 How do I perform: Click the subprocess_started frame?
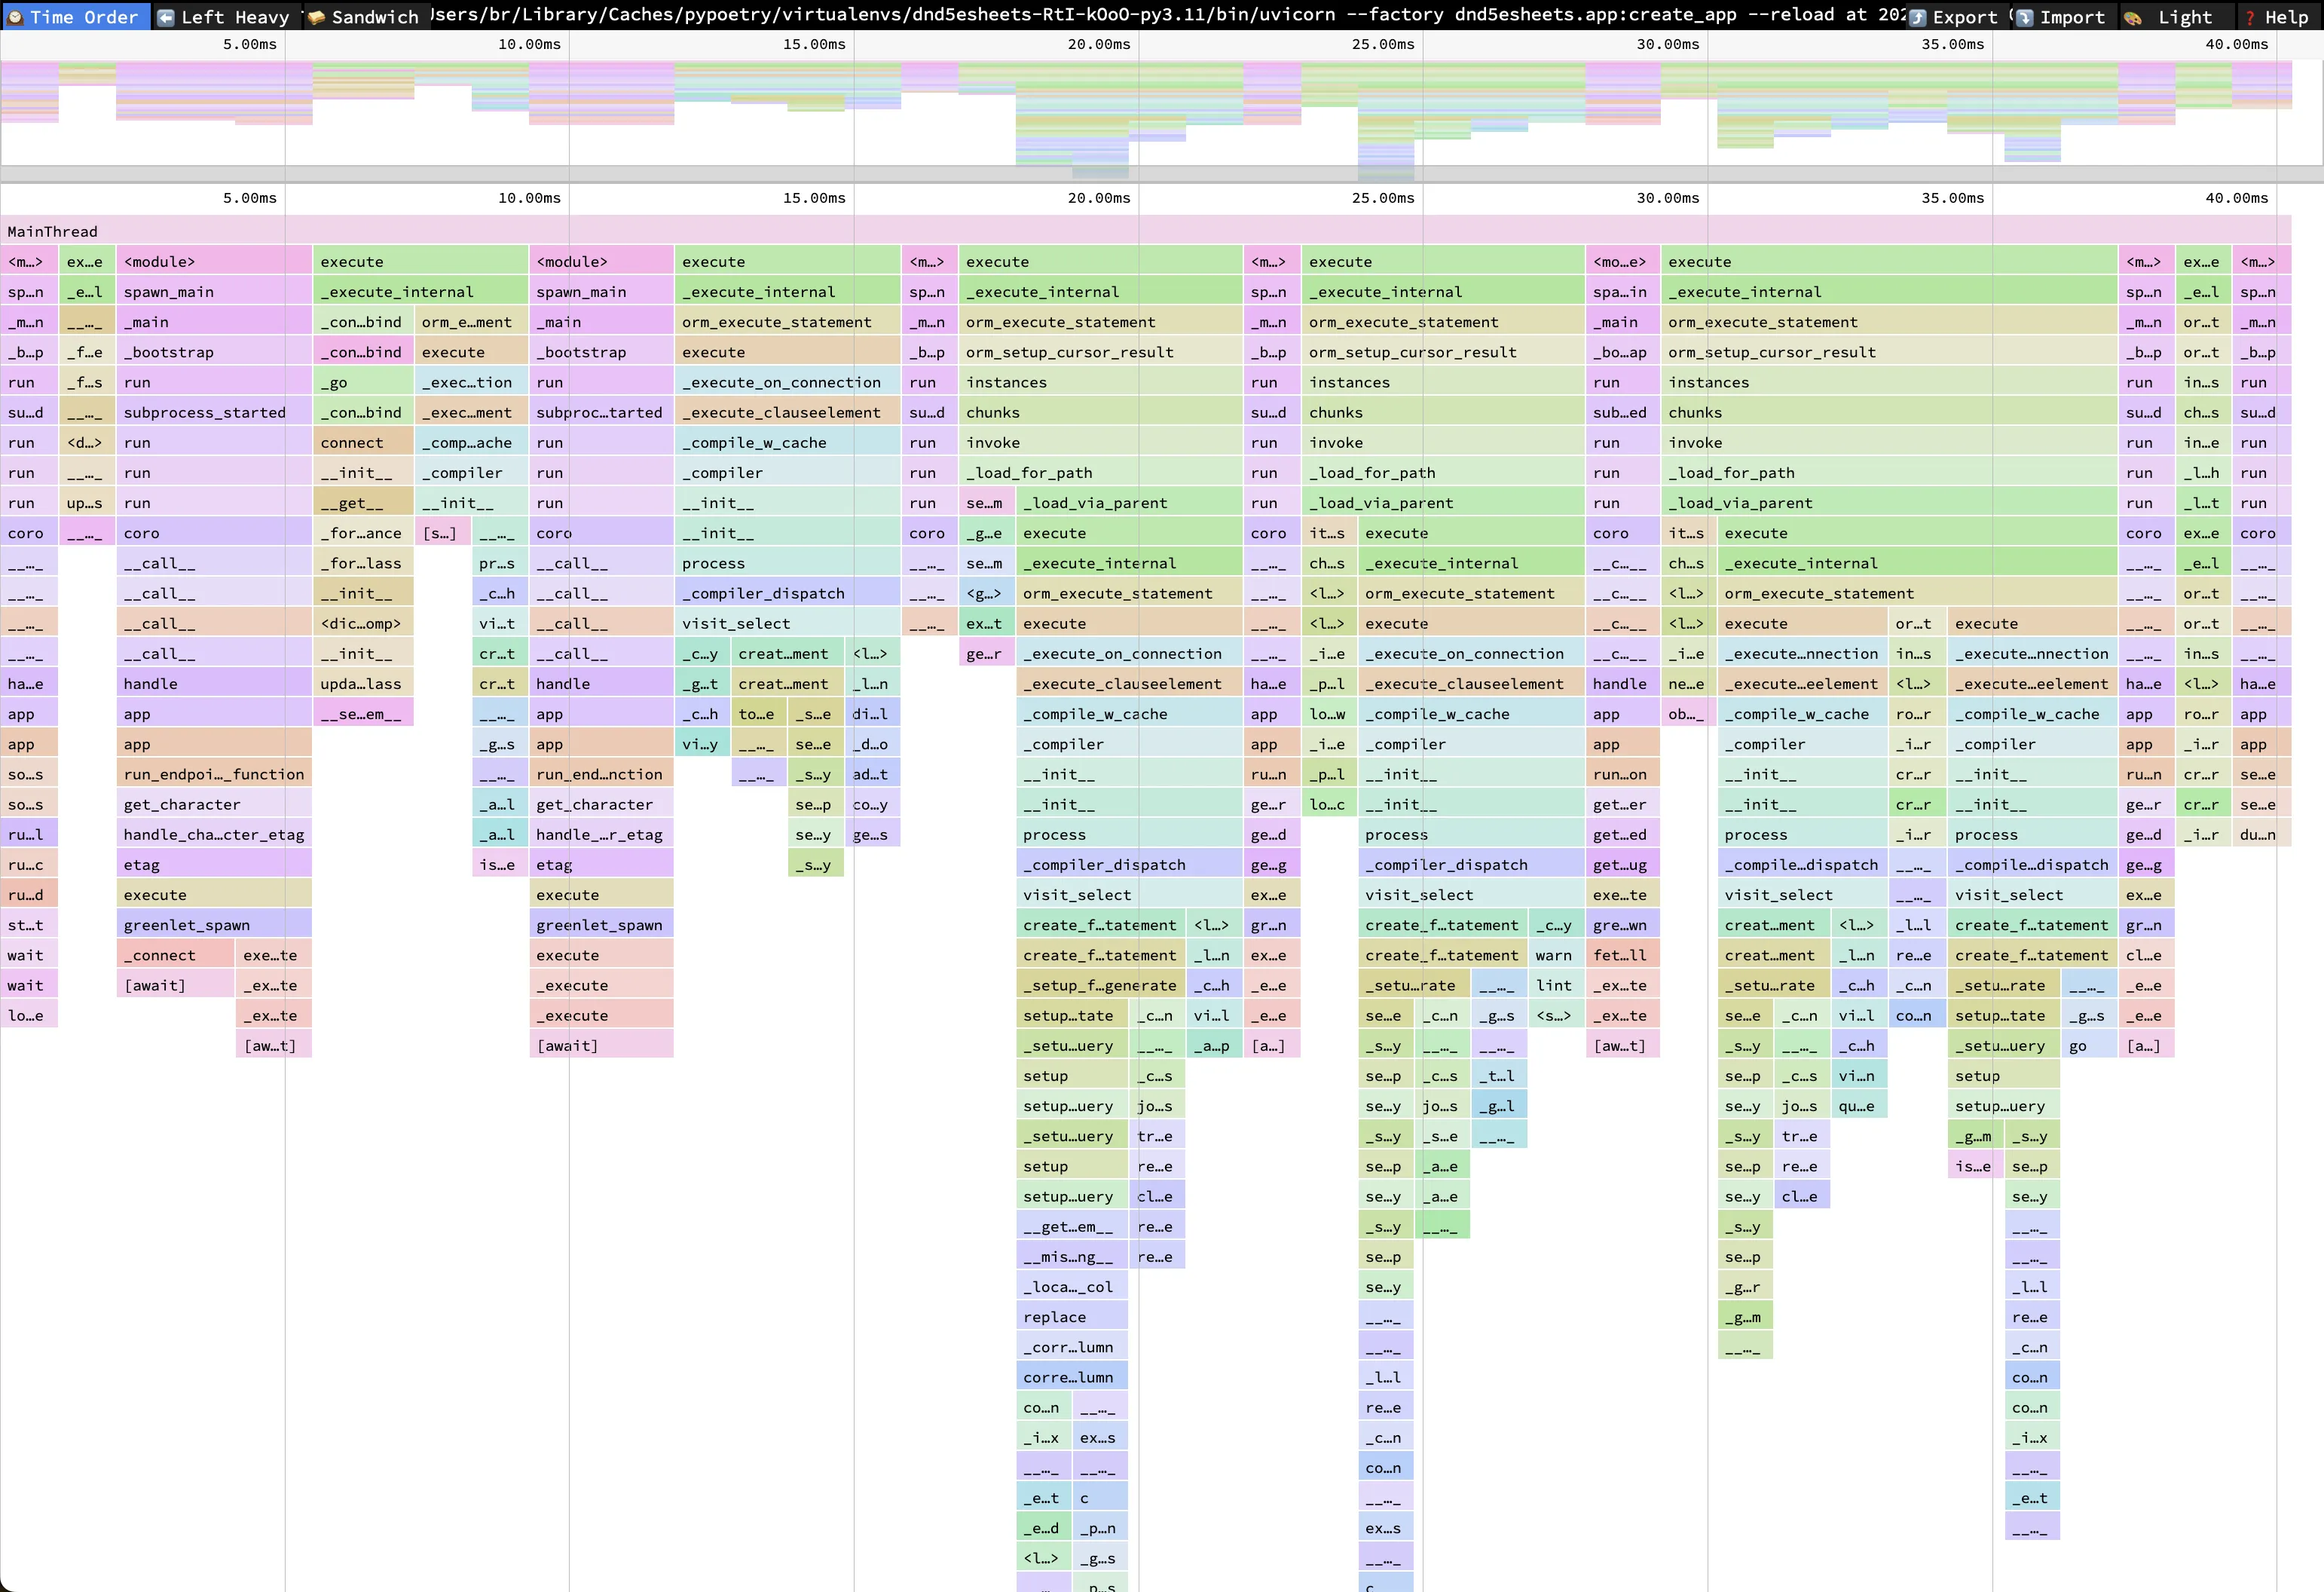tap(204, 412)
